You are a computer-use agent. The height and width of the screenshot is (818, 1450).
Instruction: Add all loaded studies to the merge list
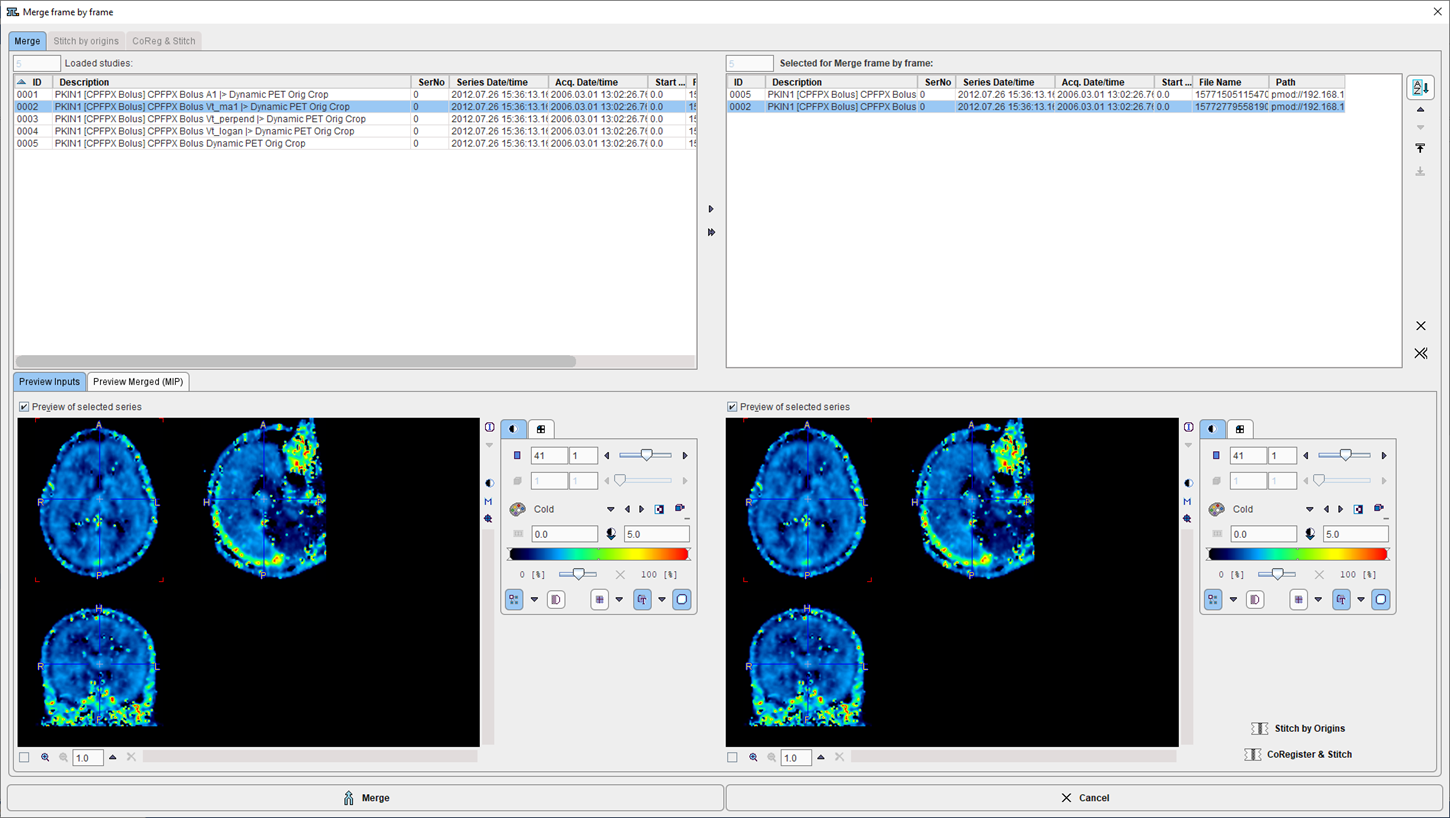tap(711, 232)
